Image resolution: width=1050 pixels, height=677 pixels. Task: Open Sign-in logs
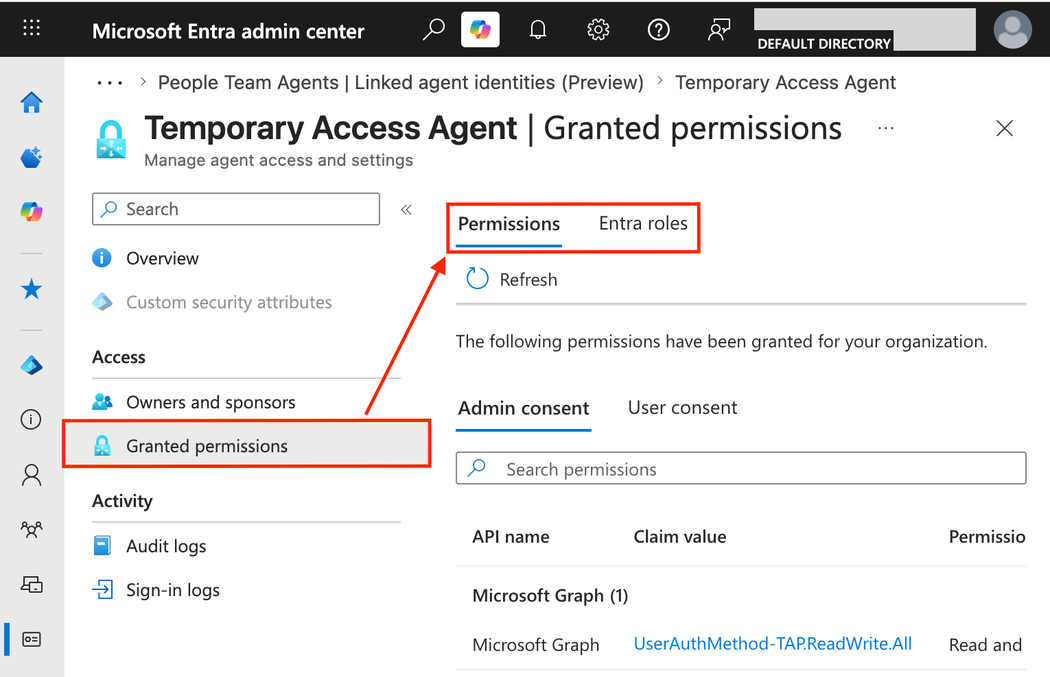tap(173, 590)
